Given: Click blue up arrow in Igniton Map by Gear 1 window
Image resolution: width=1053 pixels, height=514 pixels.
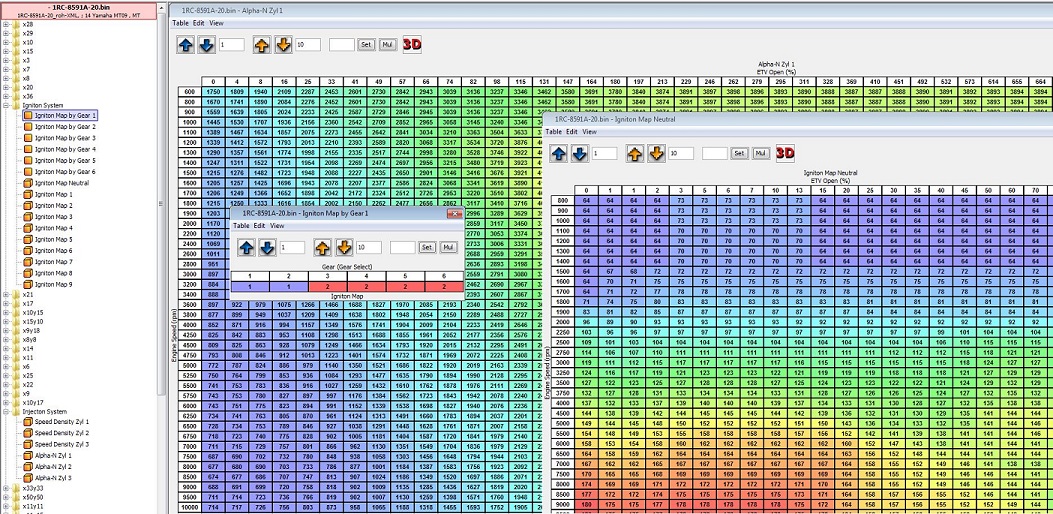Looking at the screenshot, I should point(246,247).
